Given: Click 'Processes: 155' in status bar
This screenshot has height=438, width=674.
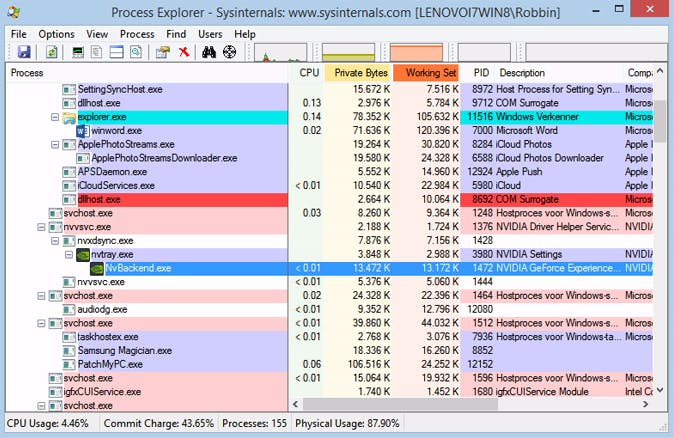Looking at the screenshot, I should tap(254, 423).
